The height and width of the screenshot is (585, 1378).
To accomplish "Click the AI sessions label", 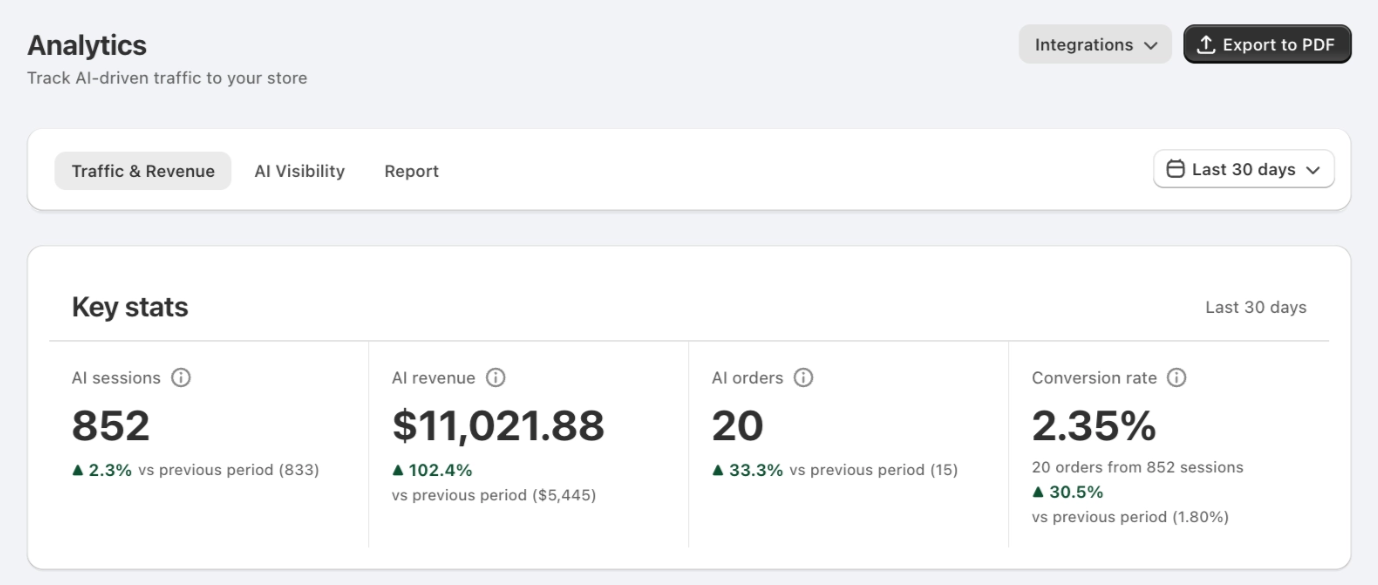I will point(116,378).
